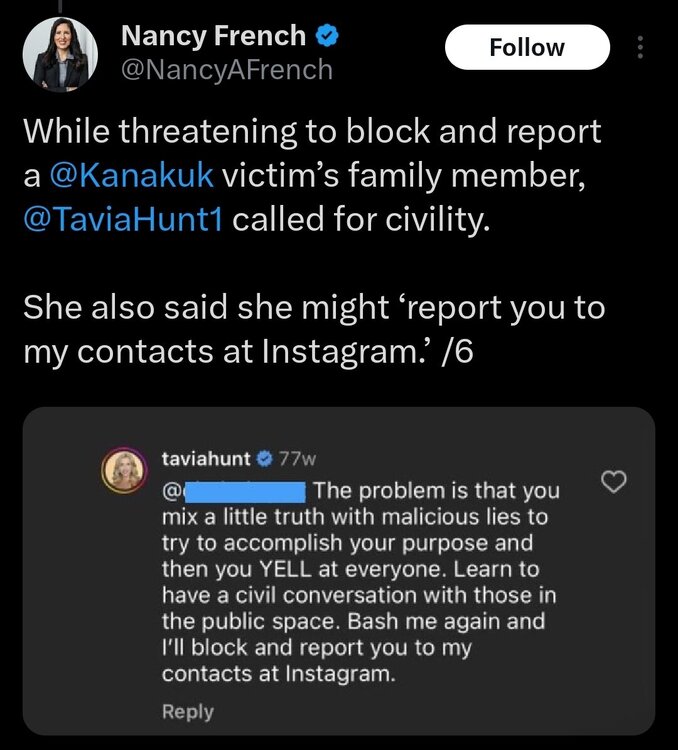Click the taviahunt username in the comment
678x750 pixels.
206,460
